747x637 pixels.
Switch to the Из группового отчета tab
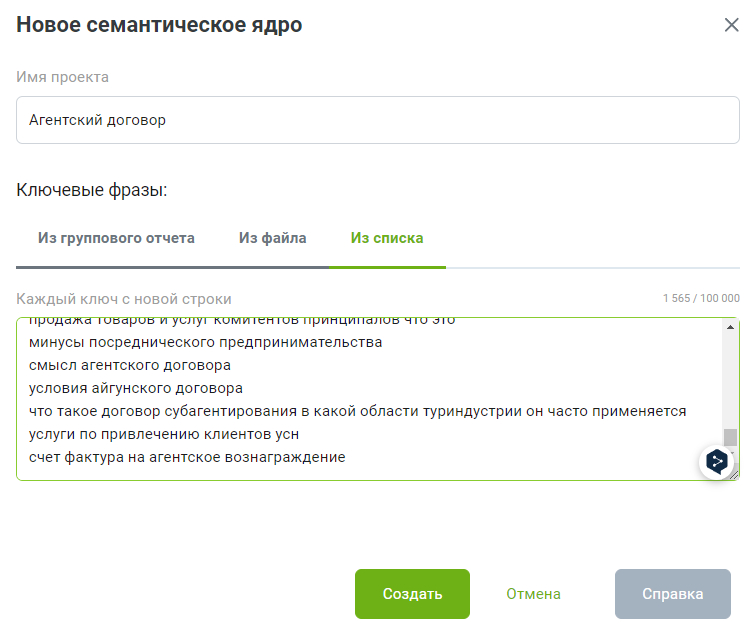(x=116, y=238)
